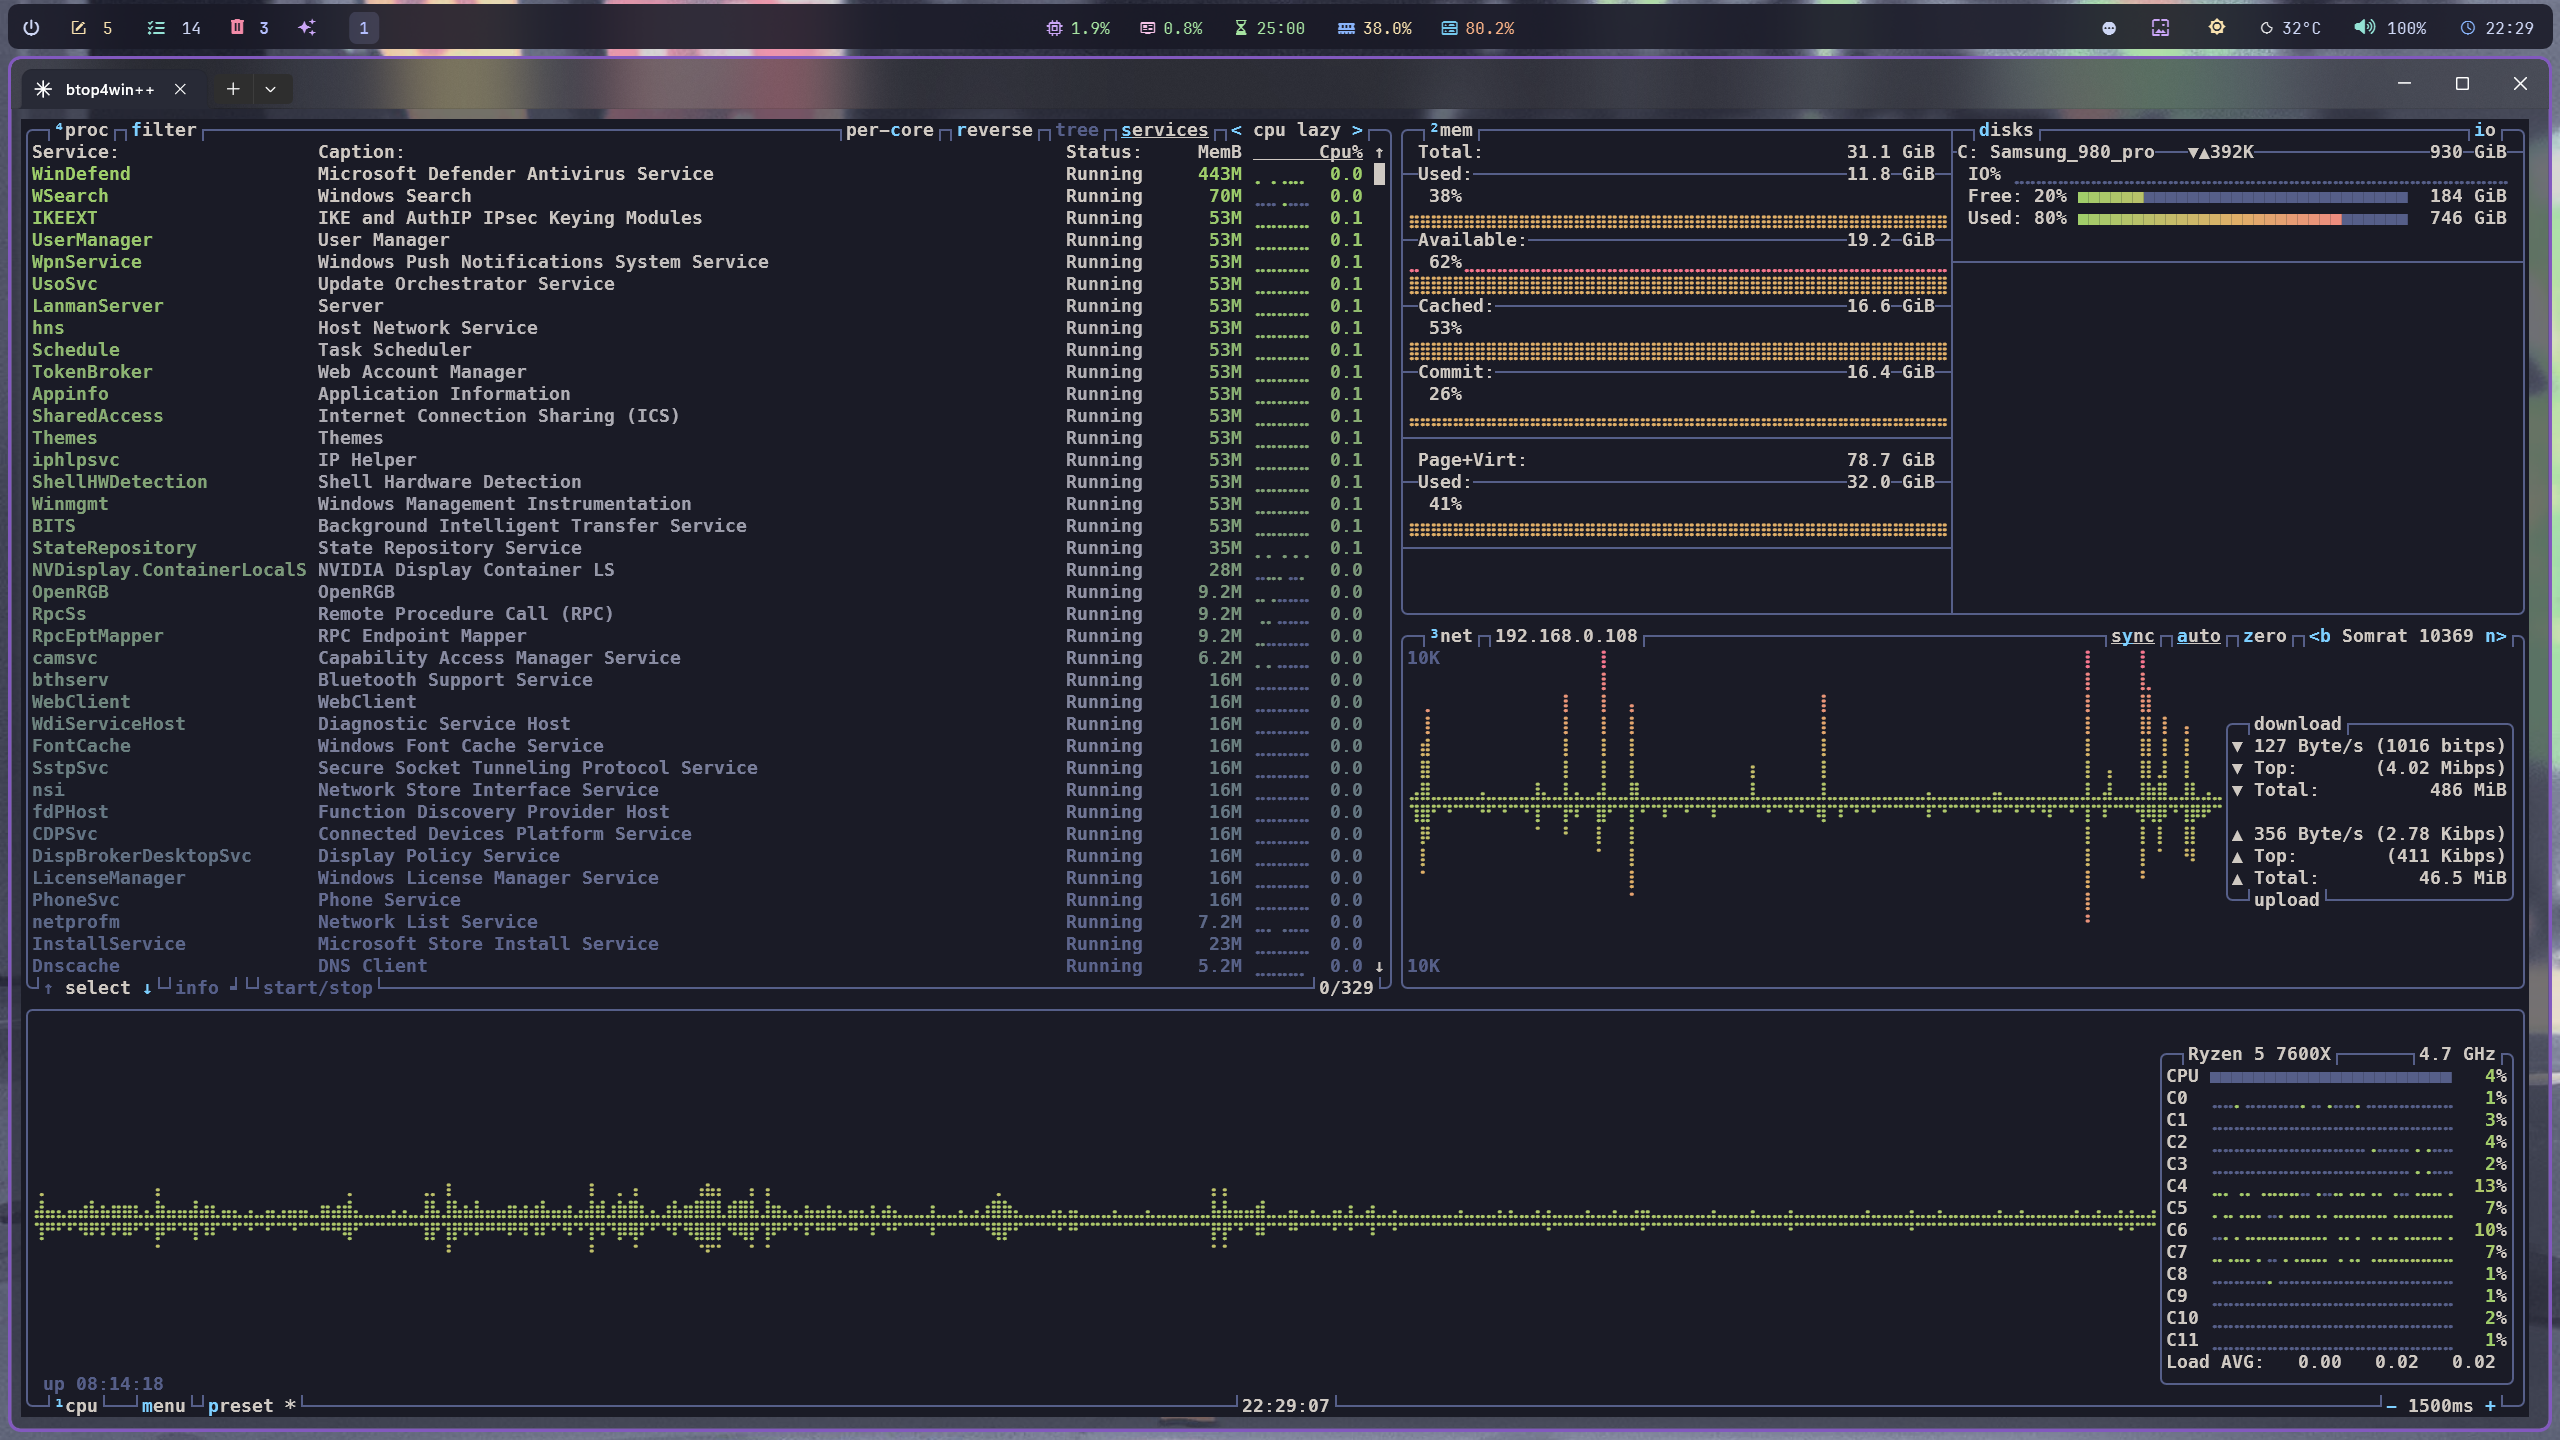Select the Dnscache service row
This screenshot has width=2560, height=1440.
tap(697, 966)
